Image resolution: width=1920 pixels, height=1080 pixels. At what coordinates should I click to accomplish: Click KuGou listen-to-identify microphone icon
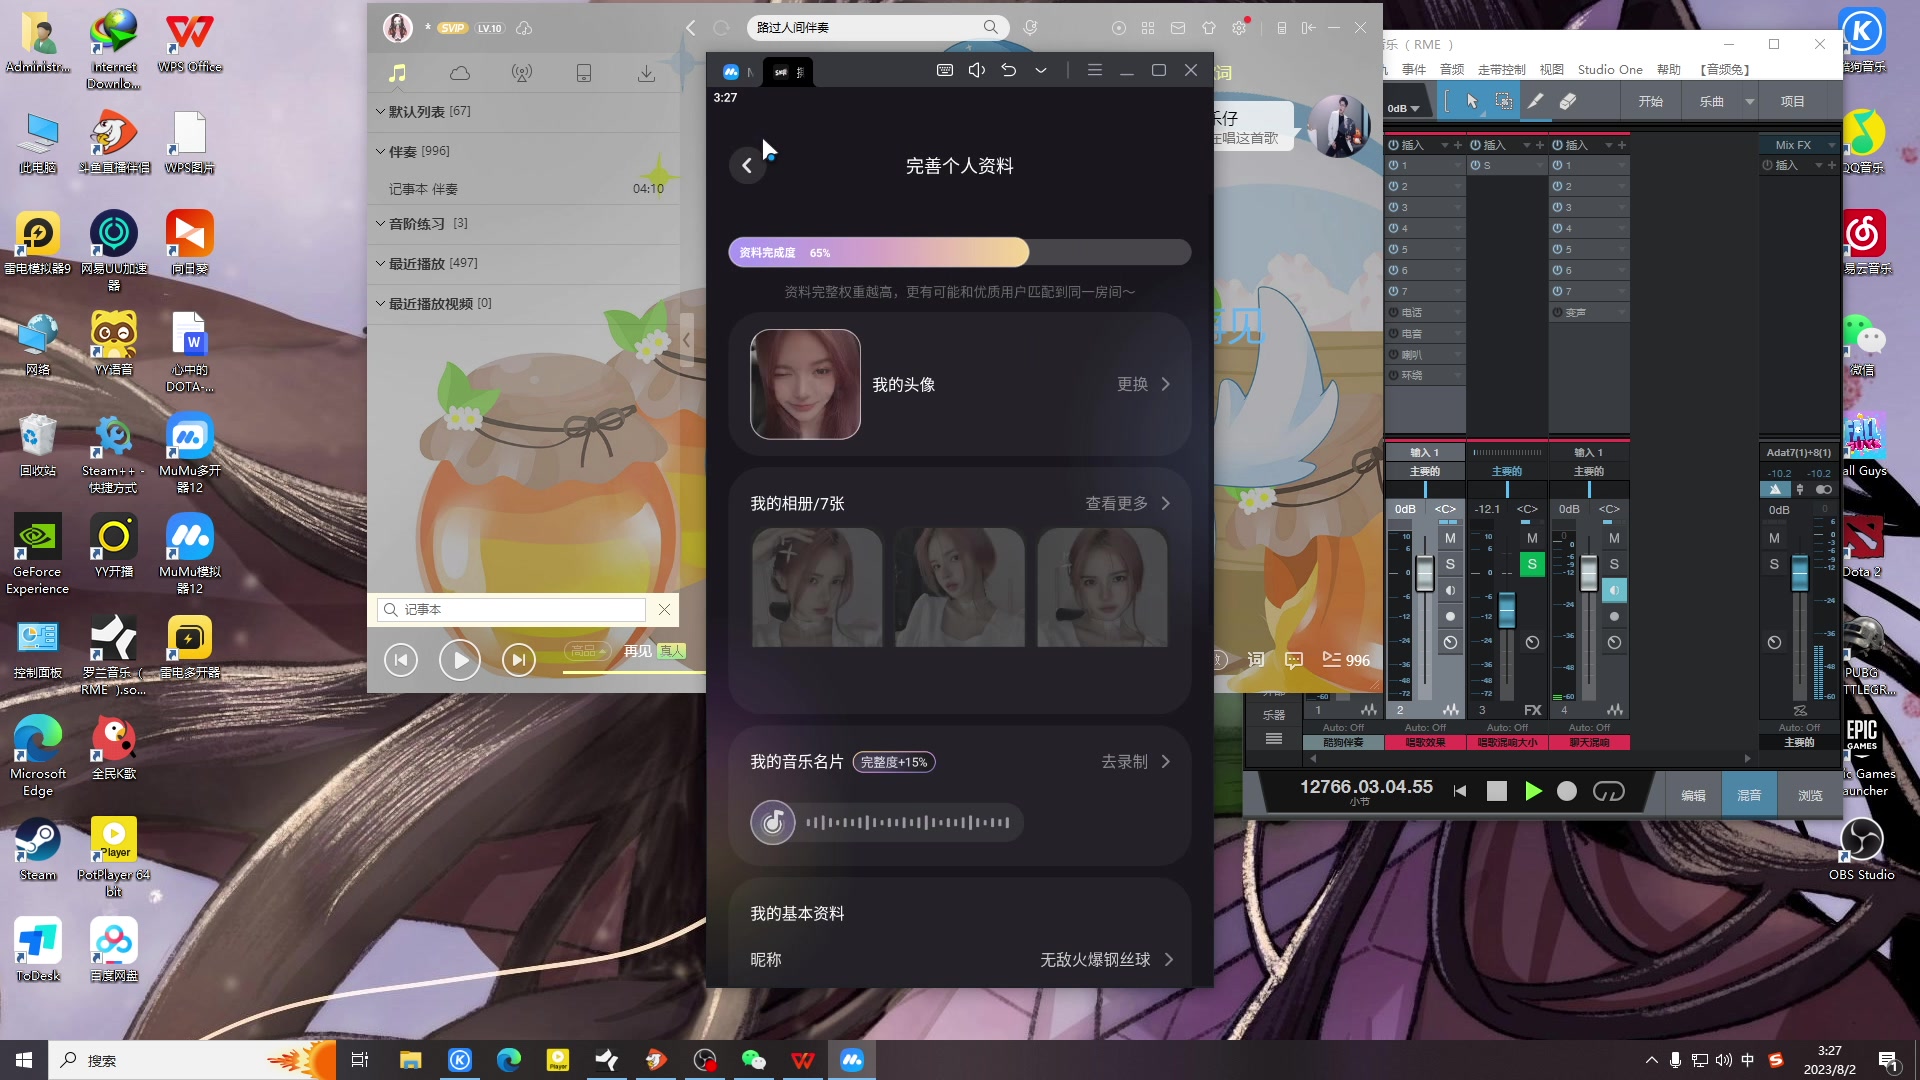pyautogui.click(x=1031, y=28)
